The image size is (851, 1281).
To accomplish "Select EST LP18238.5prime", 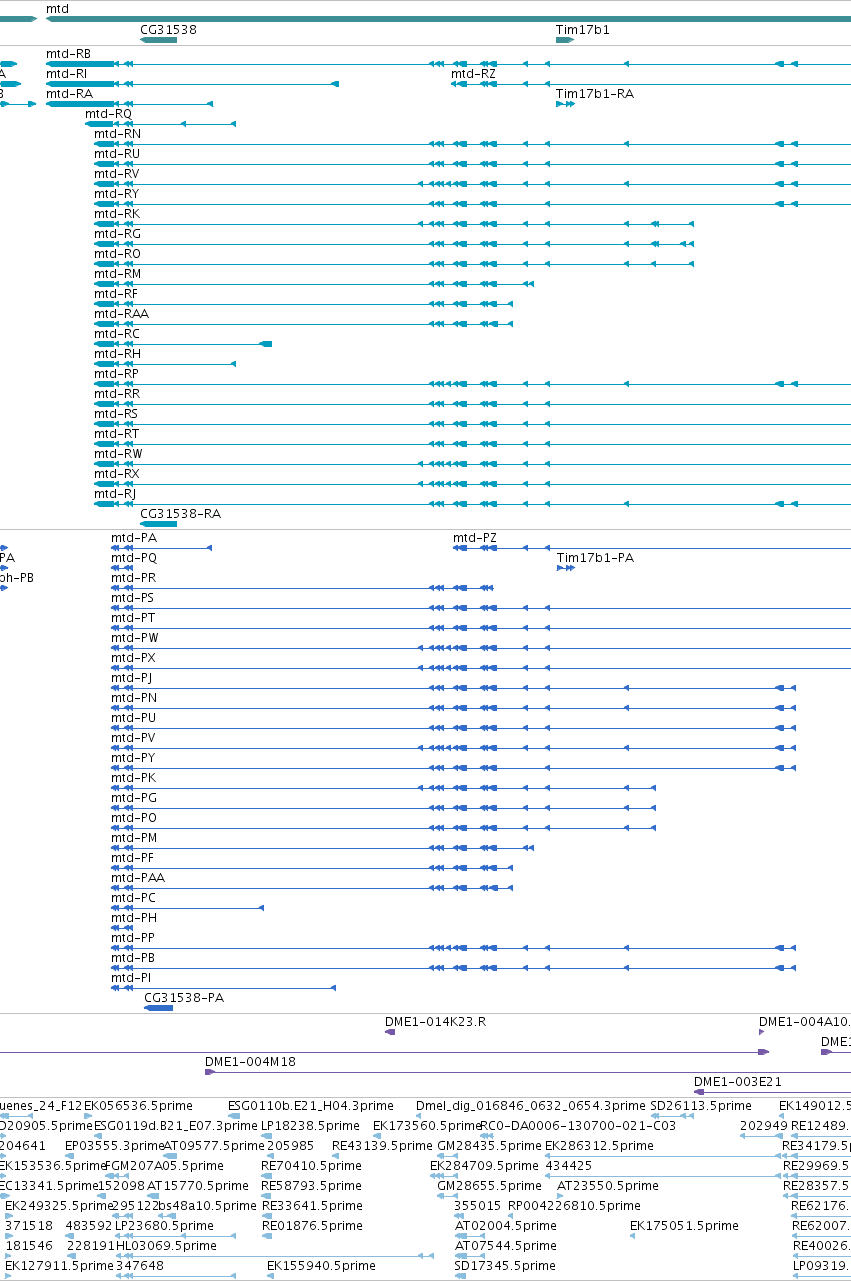I will pos(310,1125).
